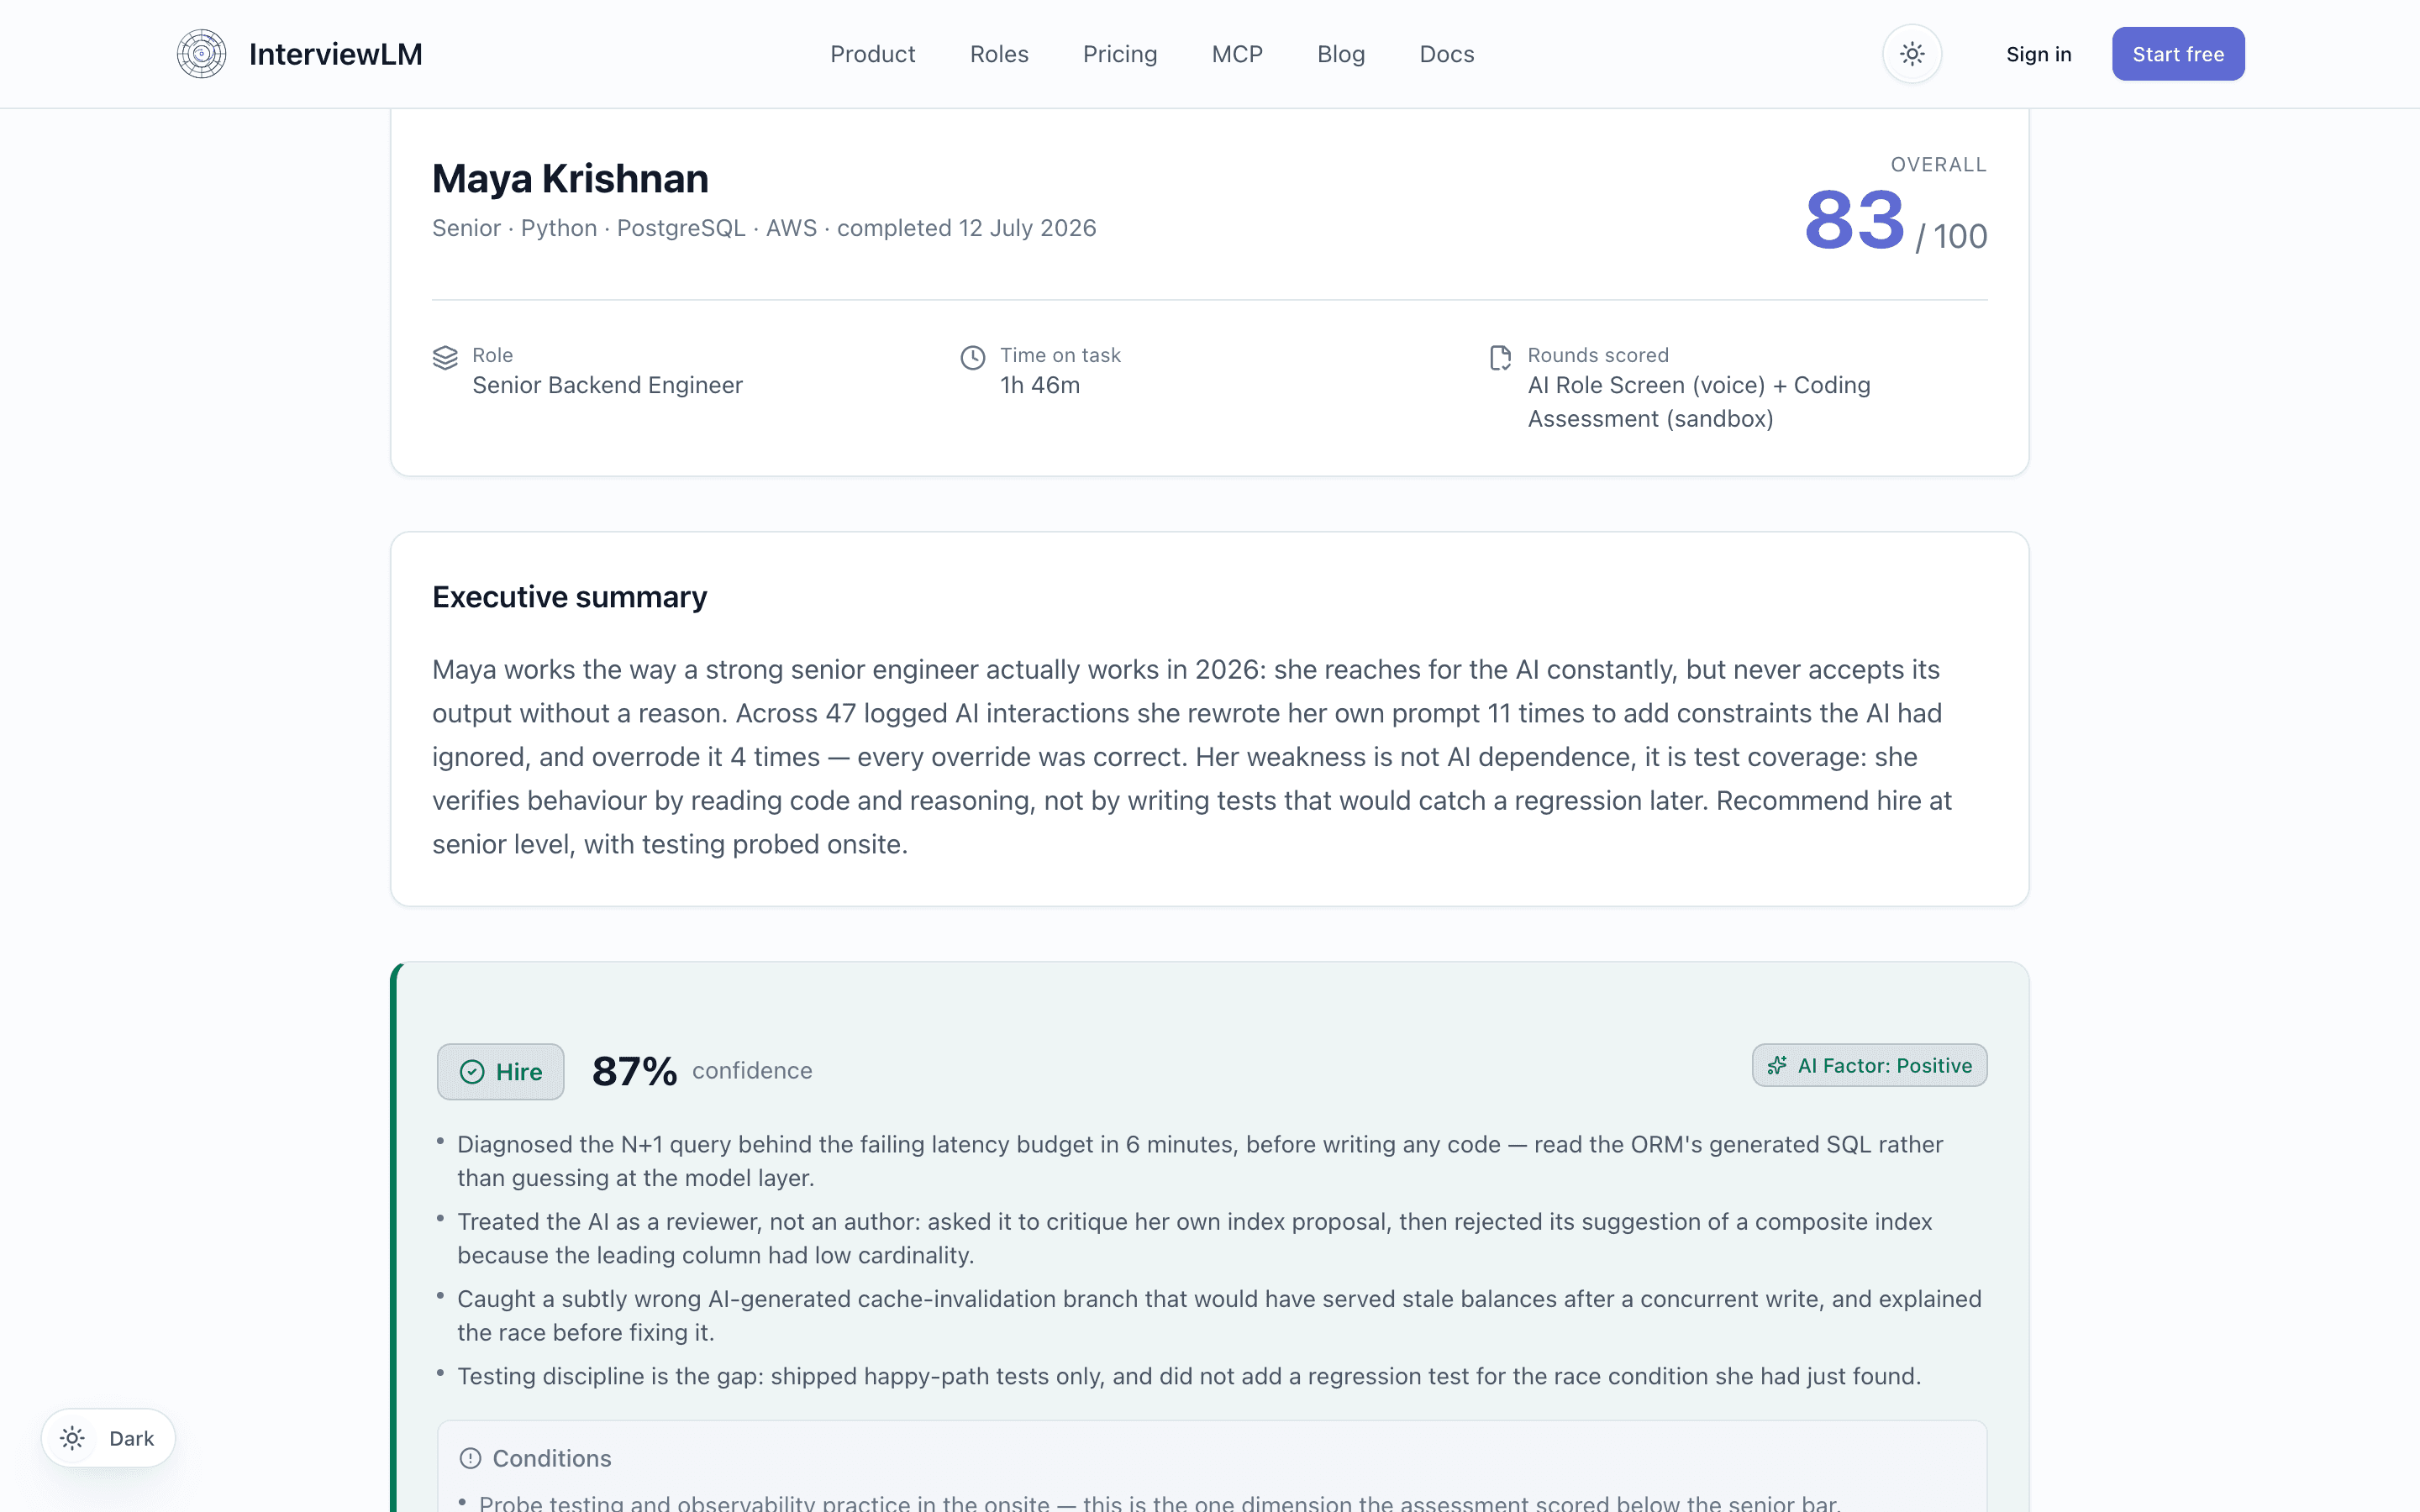
Task: Click the Executive summary heading
Action: pyautogui.click(x=569, y=597)
